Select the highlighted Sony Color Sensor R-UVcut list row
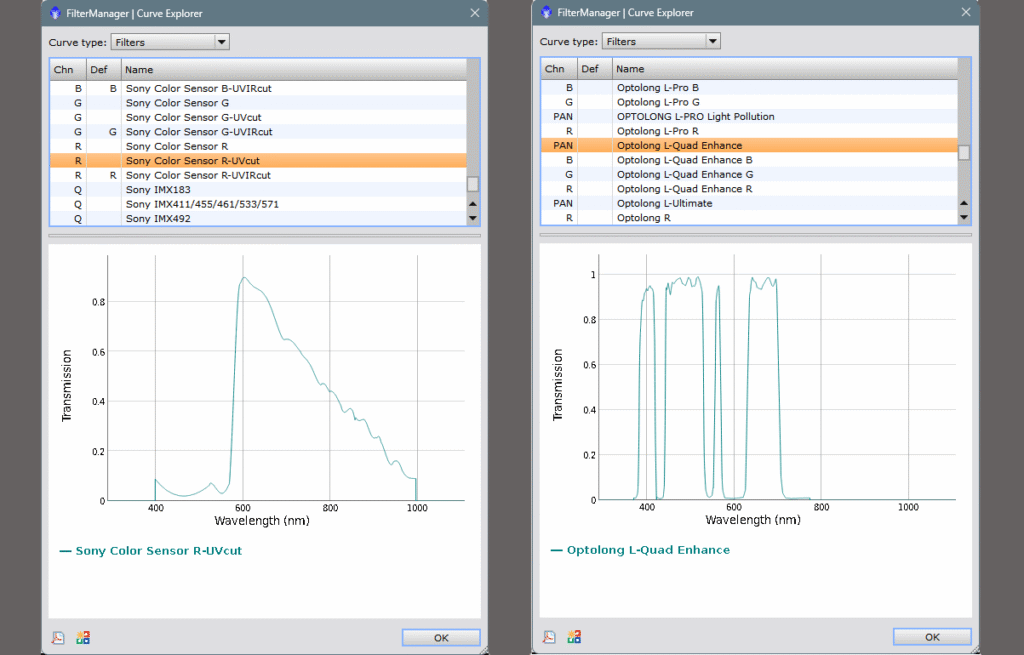The image size is (1024, 655). point(259,161)
